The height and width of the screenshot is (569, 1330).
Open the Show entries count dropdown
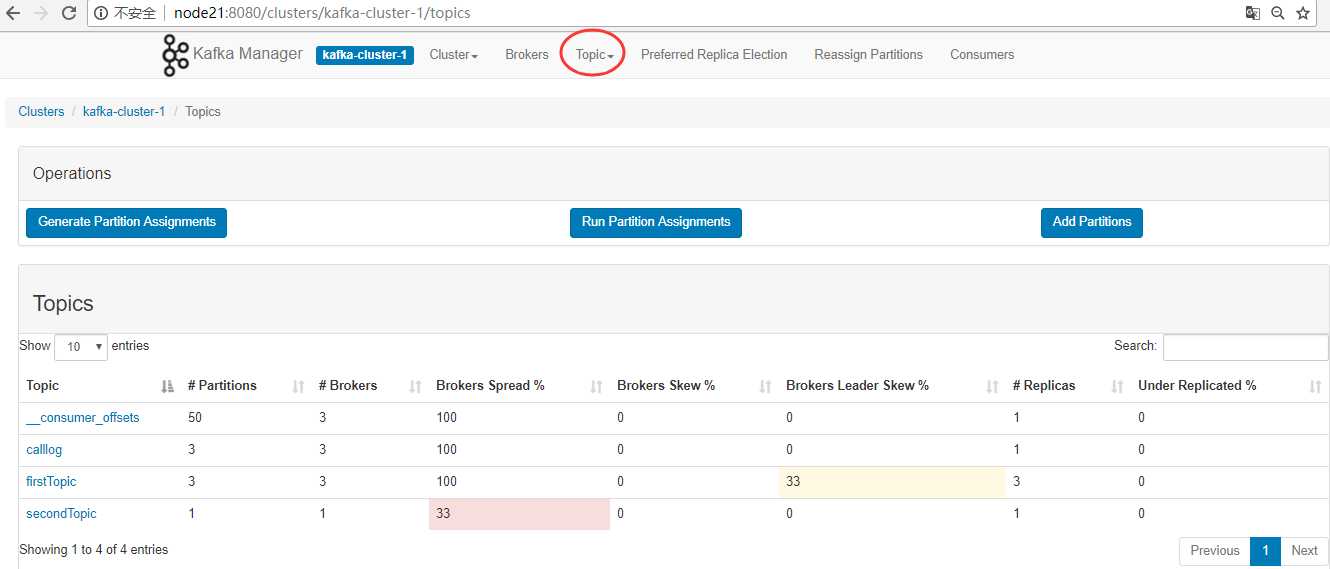click(81, 346)
